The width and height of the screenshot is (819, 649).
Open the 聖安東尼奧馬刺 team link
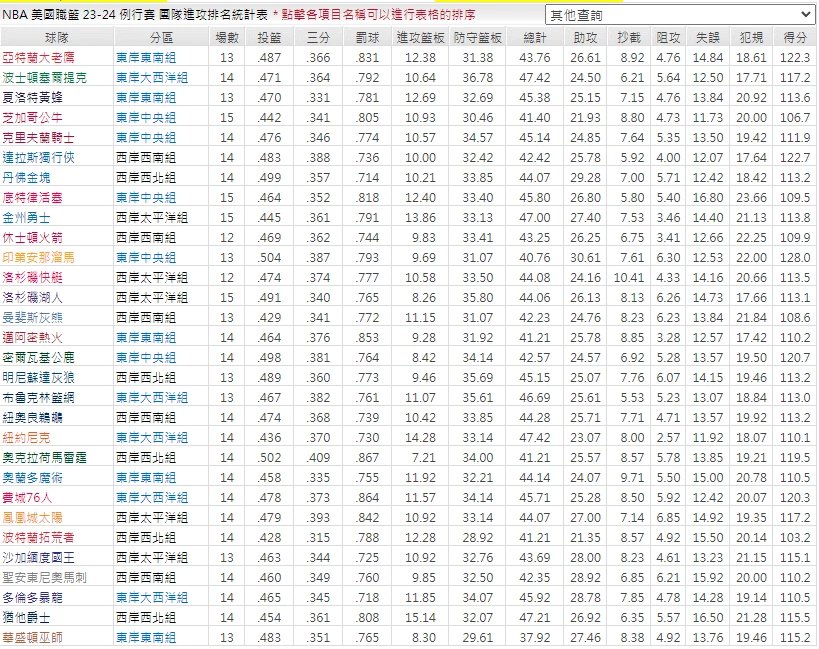[44, 578]
